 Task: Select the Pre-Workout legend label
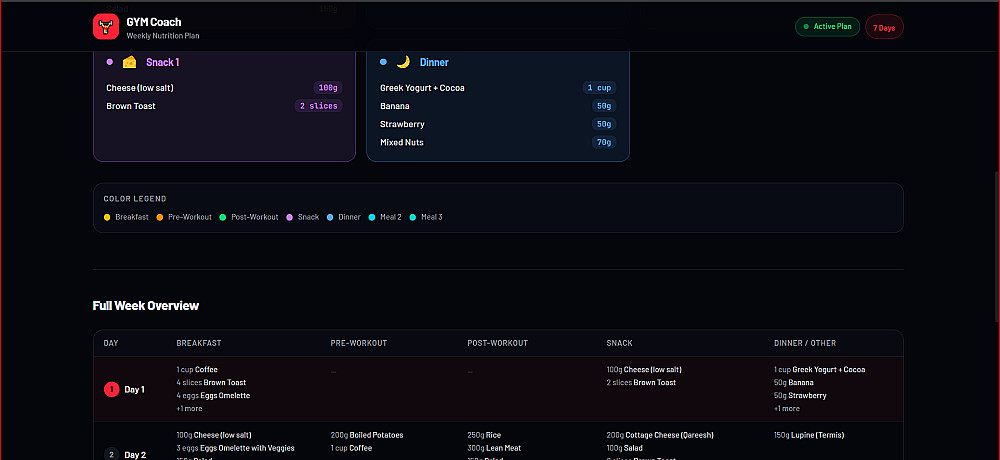point(190,217)
